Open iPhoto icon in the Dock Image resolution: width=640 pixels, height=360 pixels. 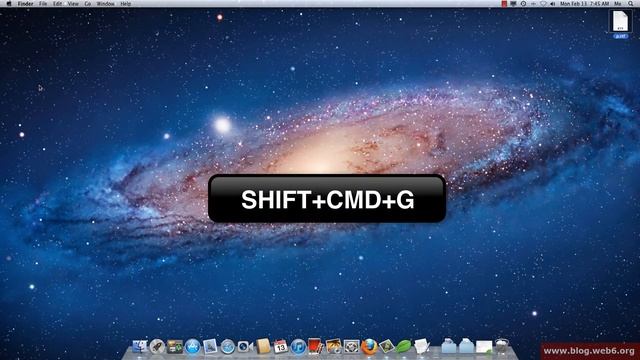point(333,346)
